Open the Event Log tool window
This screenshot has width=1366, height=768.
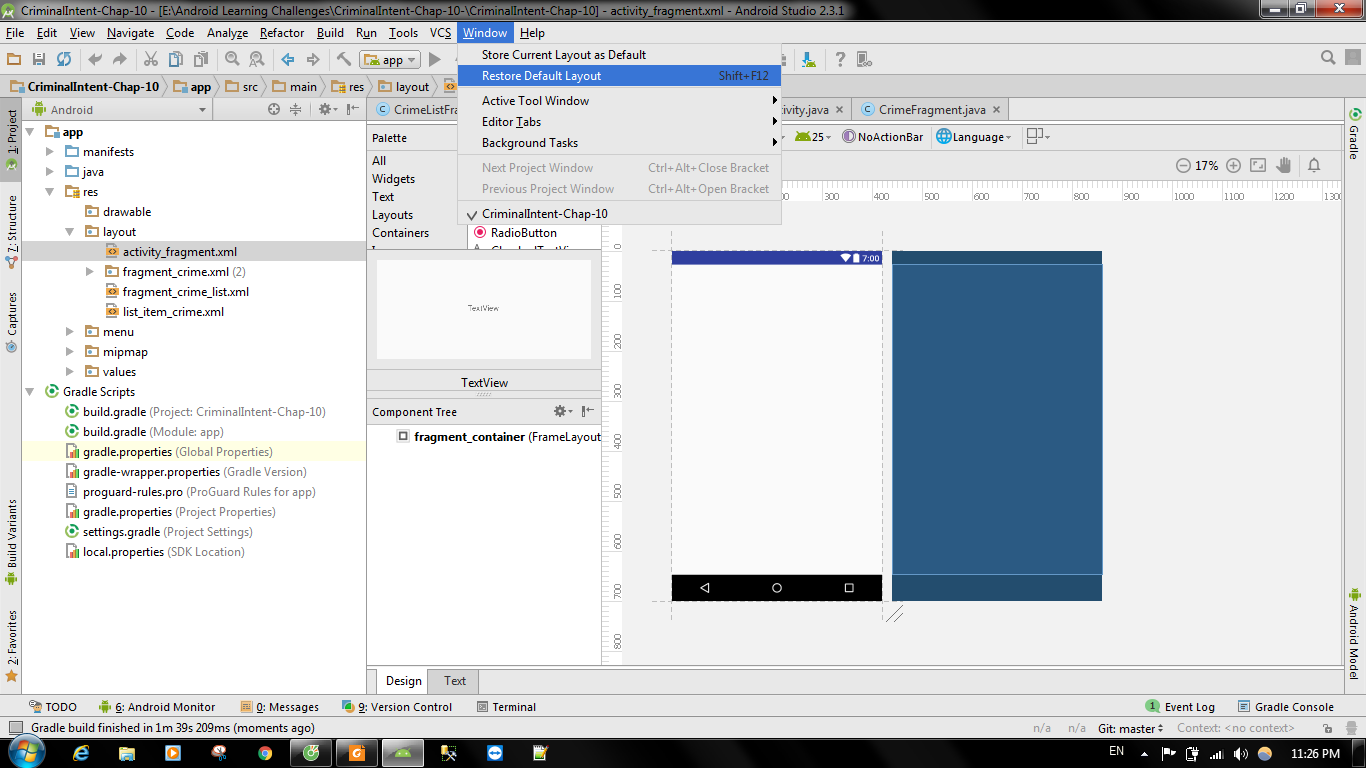(1180, 707)
